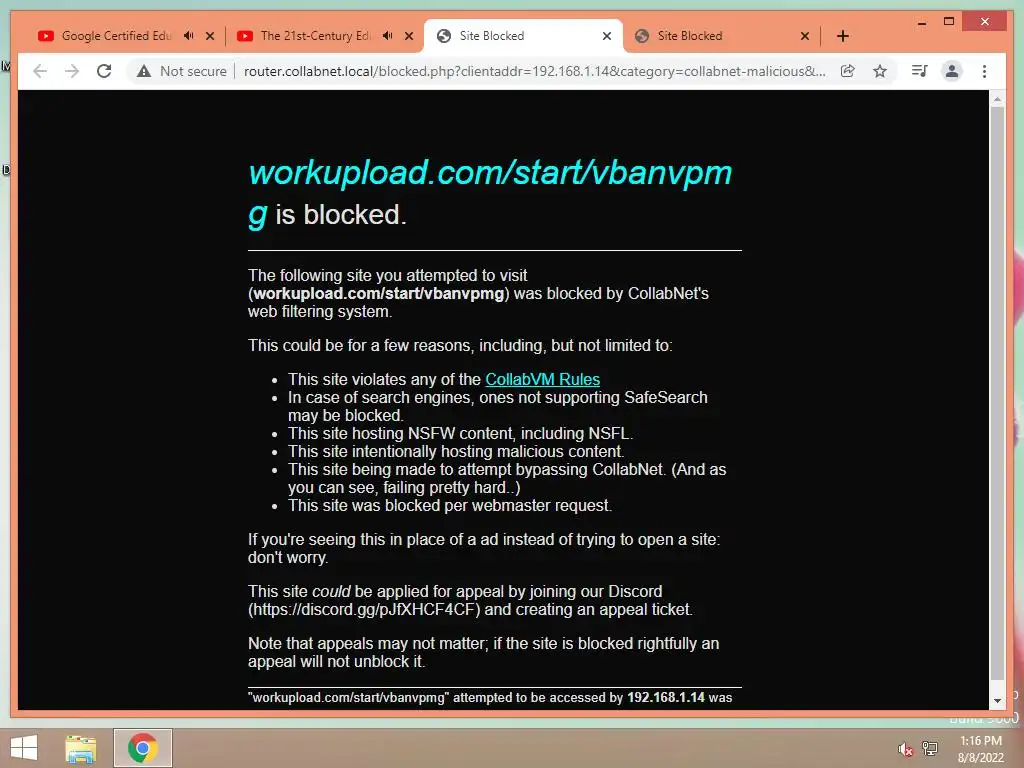
Task: Open a new tab with plus button
Action: click(x=842, y=36)
